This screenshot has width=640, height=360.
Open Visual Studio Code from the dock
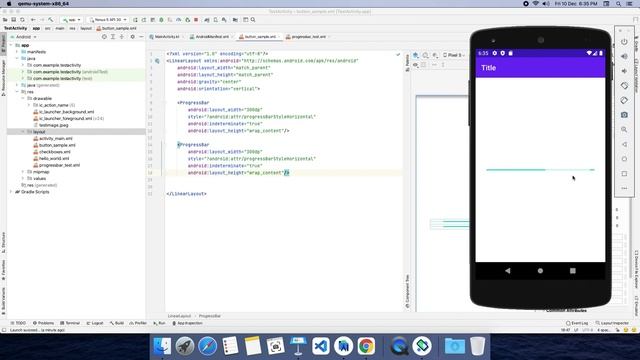(x=321, y=346)
